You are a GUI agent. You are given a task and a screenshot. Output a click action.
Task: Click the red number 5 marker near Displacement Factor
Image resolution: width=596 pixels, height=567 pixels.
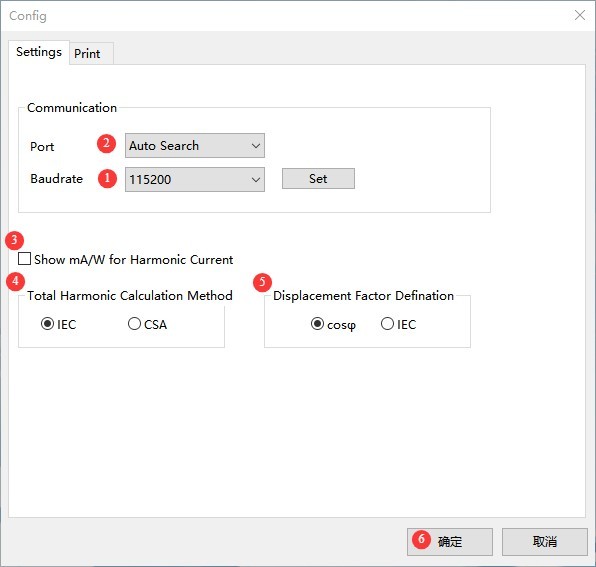click(x=262, y=282)
